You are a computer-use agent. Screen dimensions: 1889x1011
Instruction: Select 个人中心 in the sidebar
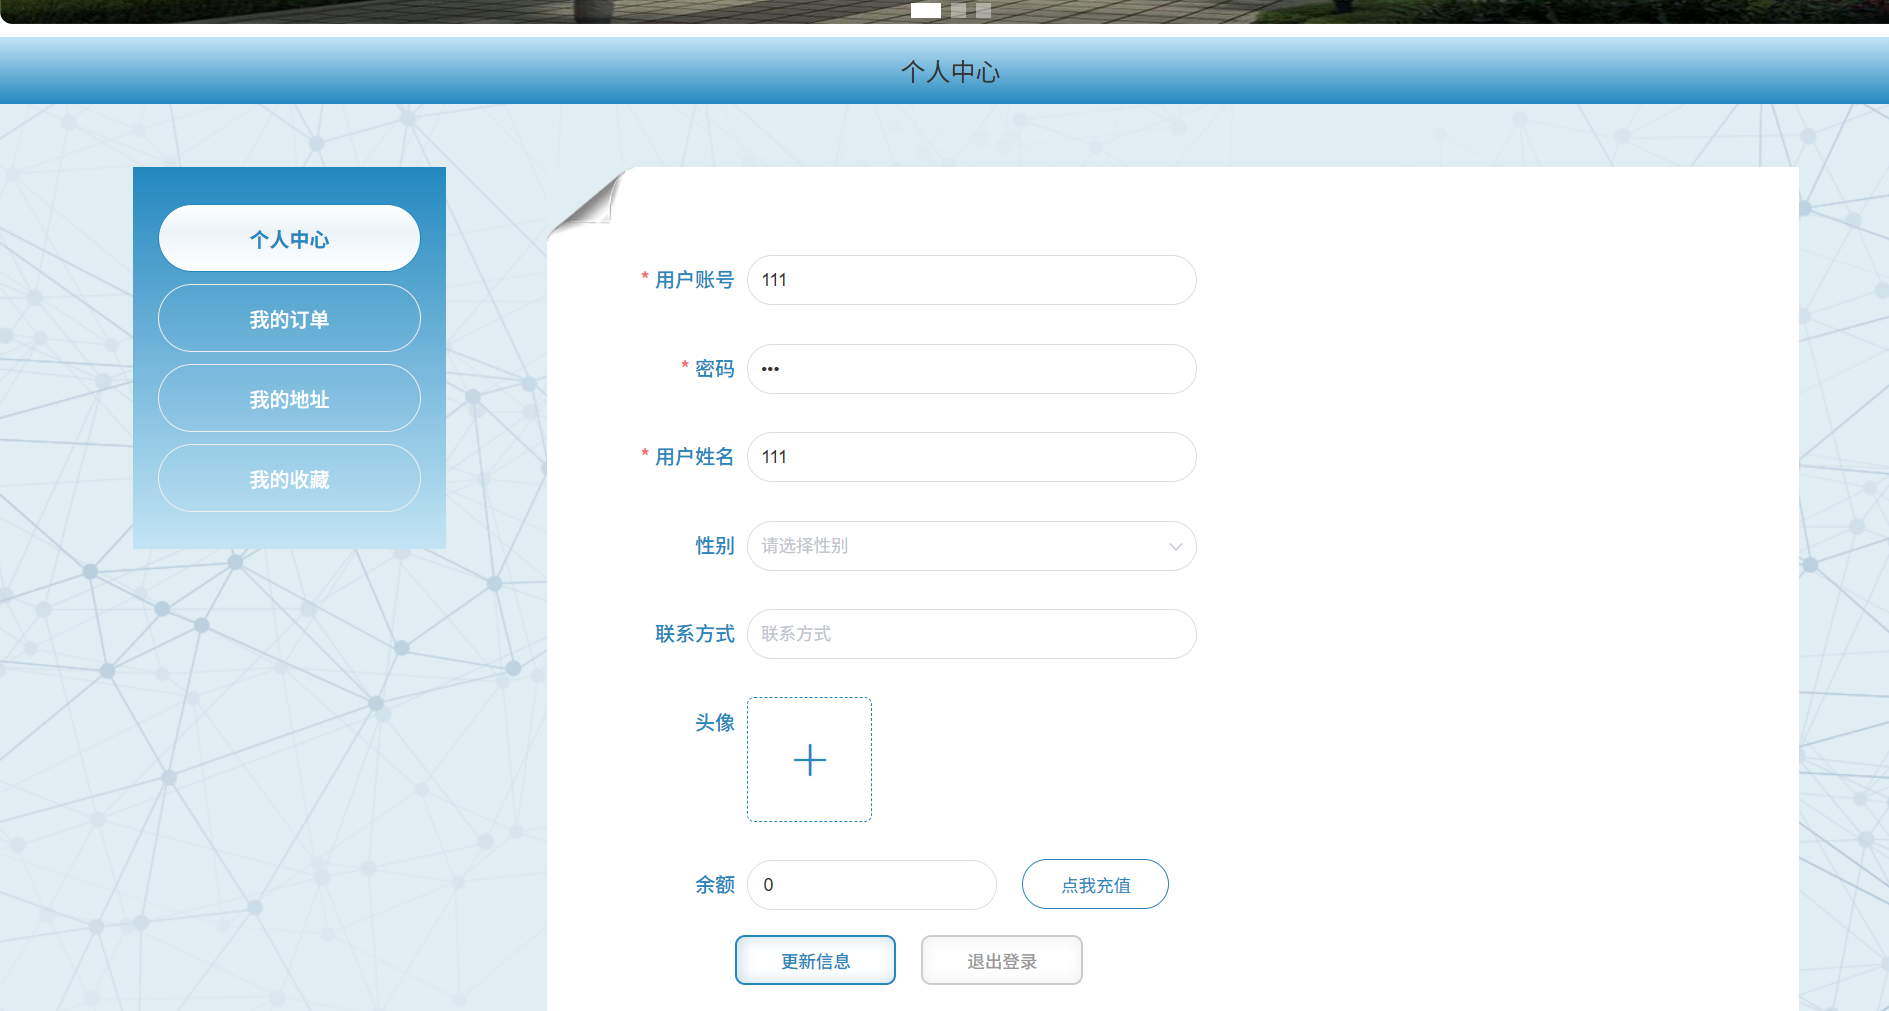tap(289, 238)
